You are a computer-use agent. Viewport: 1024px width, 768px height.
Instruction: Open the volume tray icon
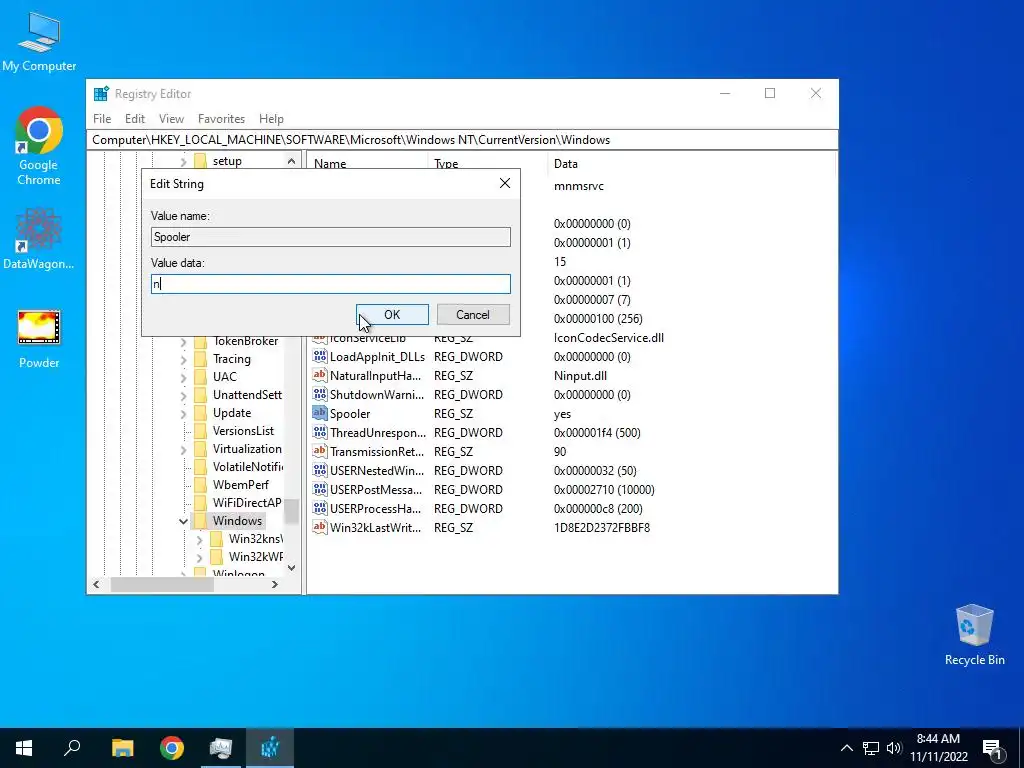[x=894, y=748]
